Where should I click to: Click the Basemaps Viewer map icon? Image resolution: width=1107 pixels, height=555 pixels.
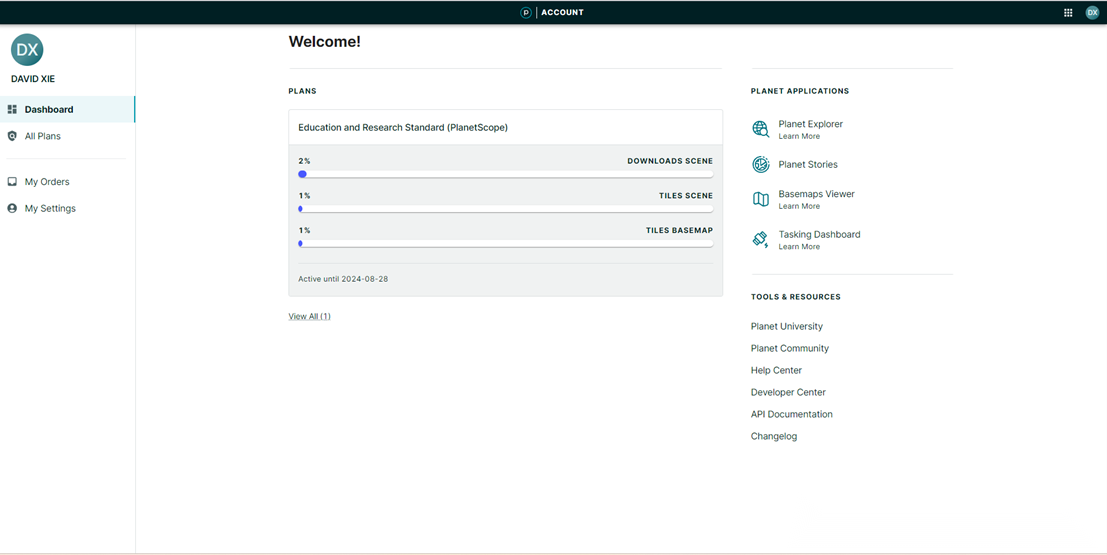(760, 199)
